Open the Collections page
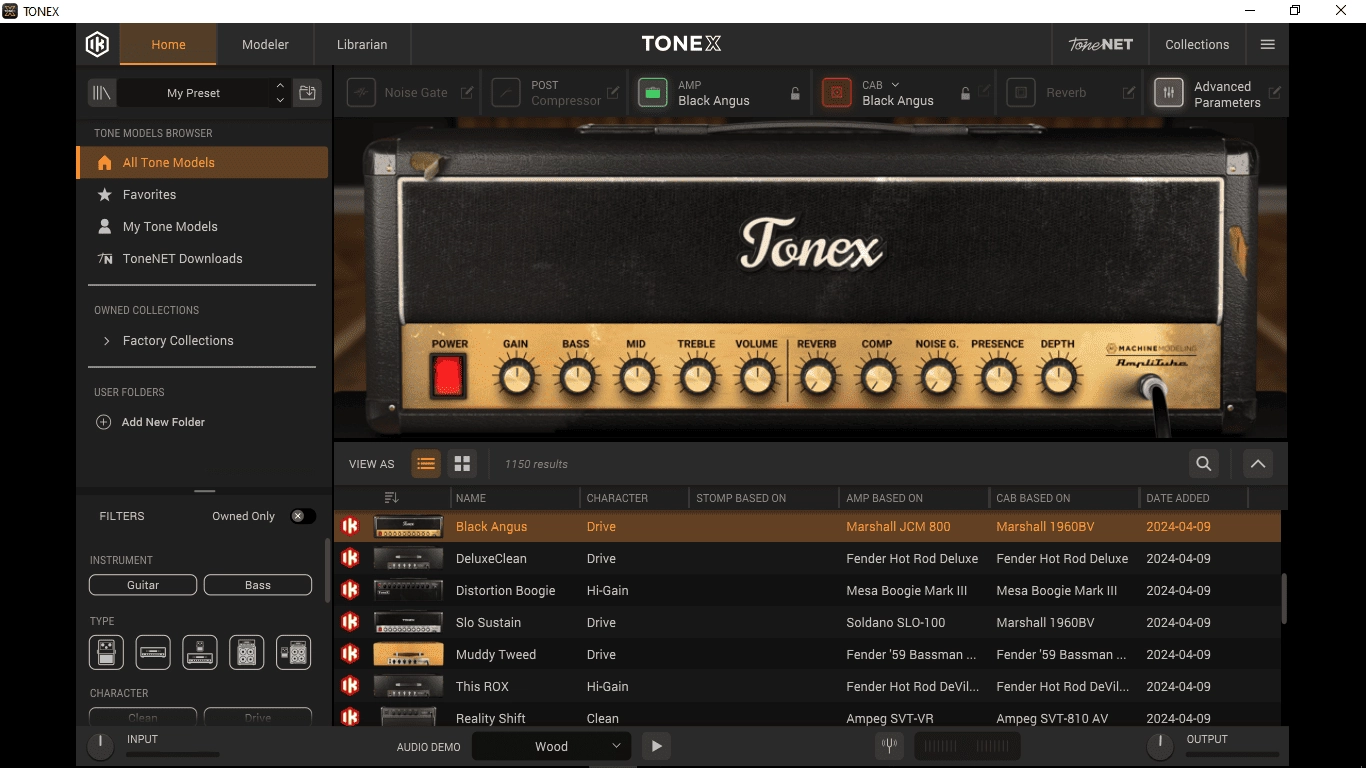Image resolution: width=1366 pixels, height=768 pixels. 1197,44
